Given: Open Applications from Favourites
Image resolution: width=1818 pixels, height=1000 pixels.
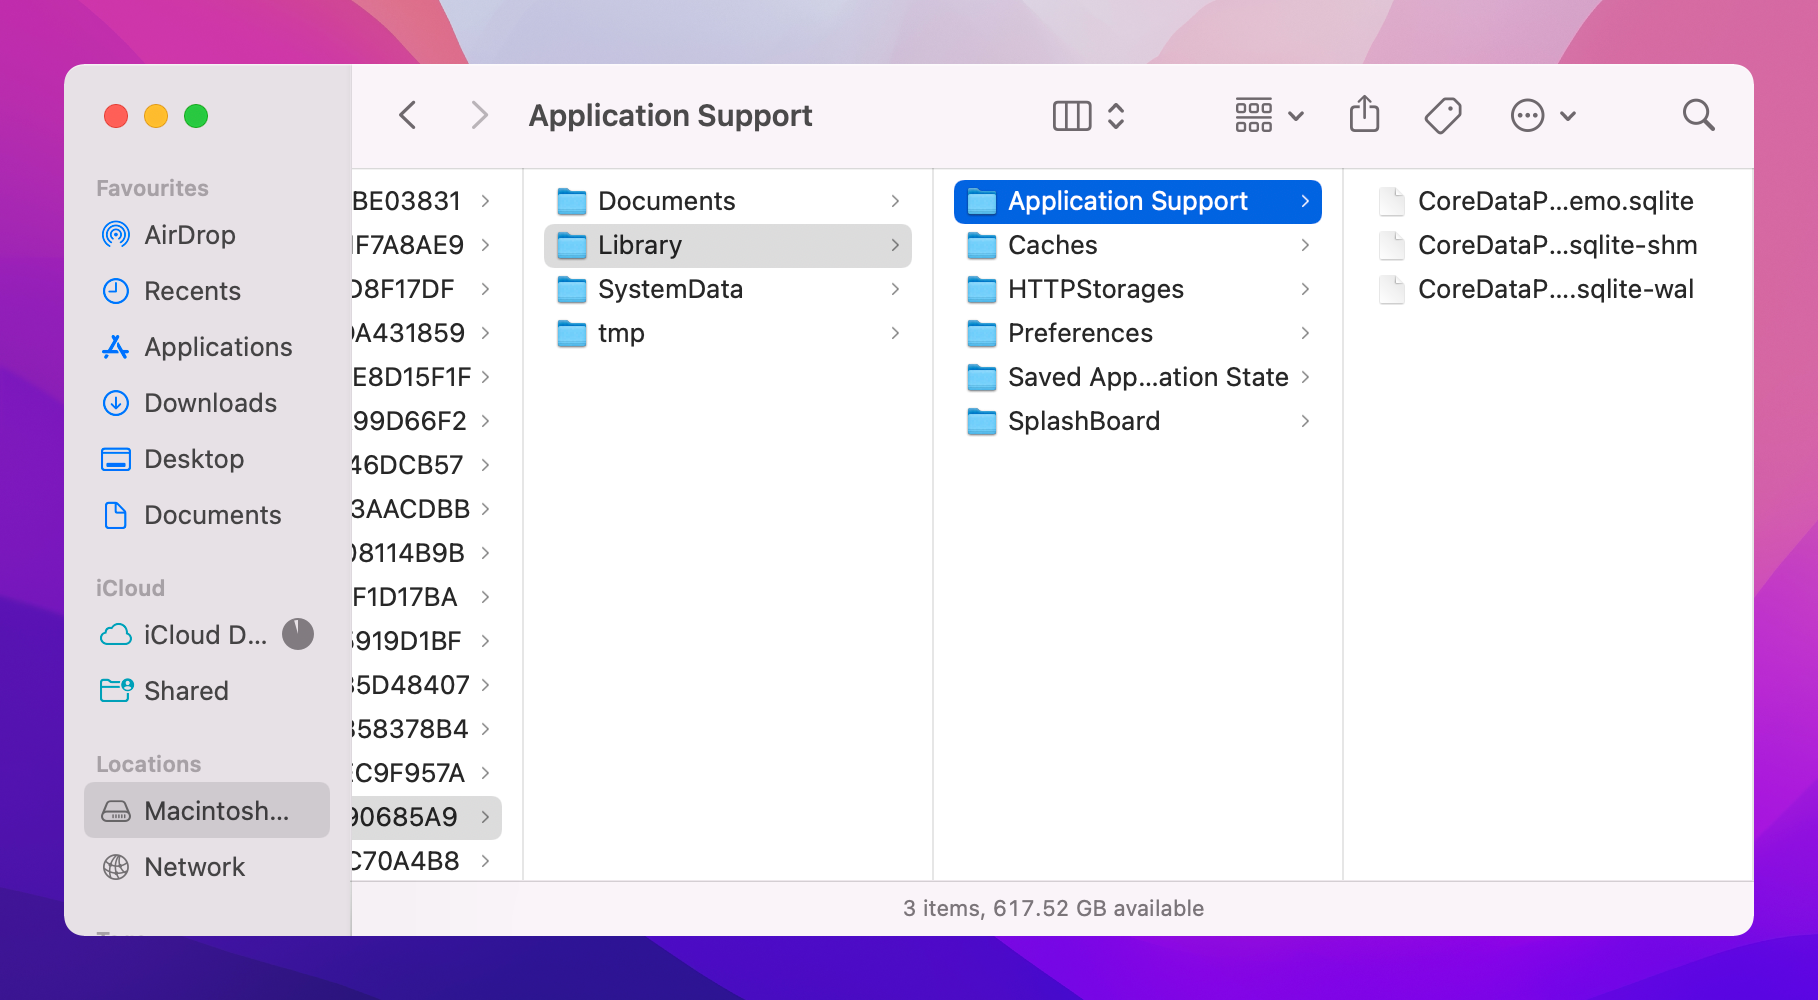Looking at the screenshot, I should [218, 347].
